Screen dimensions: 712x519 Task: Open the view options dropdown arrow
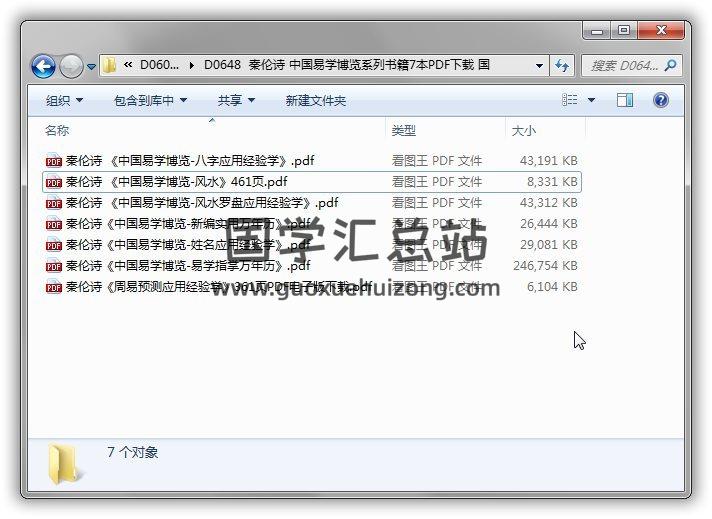pos(591,100)
